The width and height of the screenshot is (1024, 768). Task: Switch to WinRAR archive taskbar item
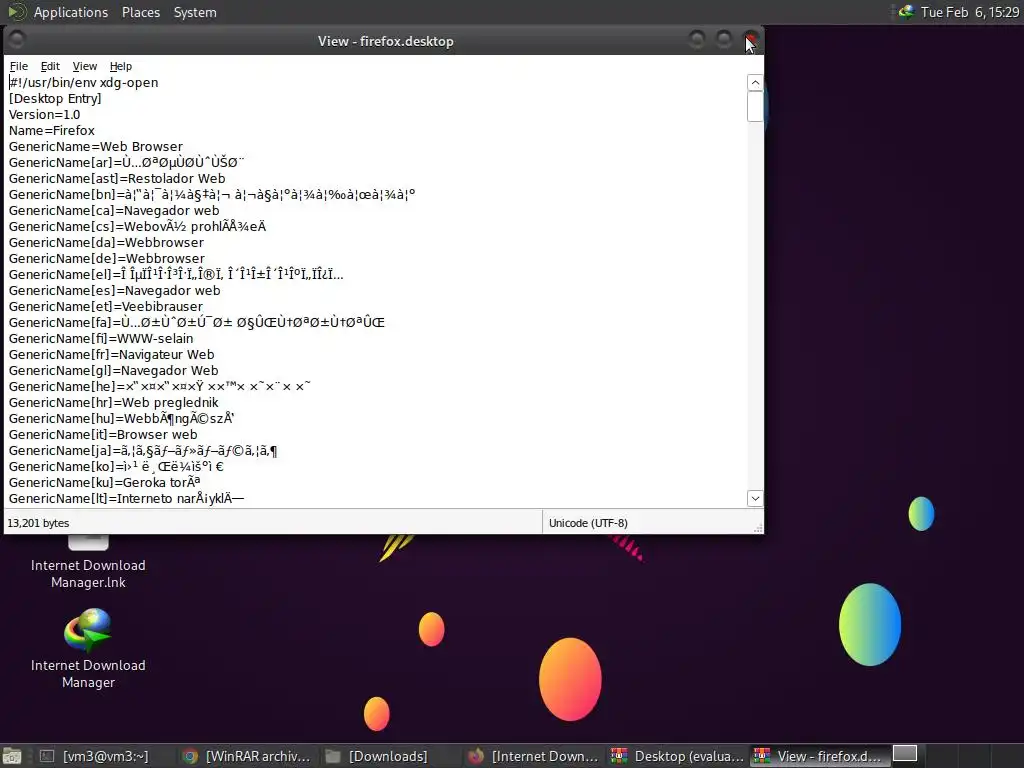pos(246,756)
